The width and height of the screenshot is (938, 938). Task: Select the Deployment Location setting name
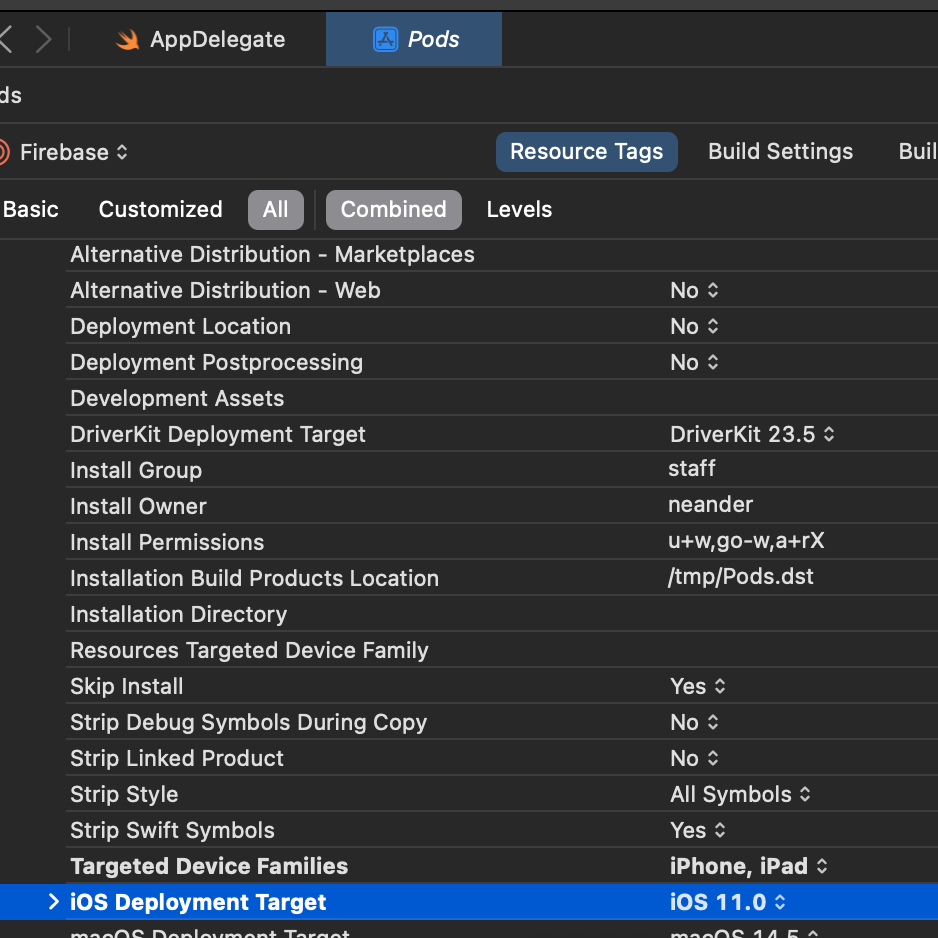coord(181,326)
